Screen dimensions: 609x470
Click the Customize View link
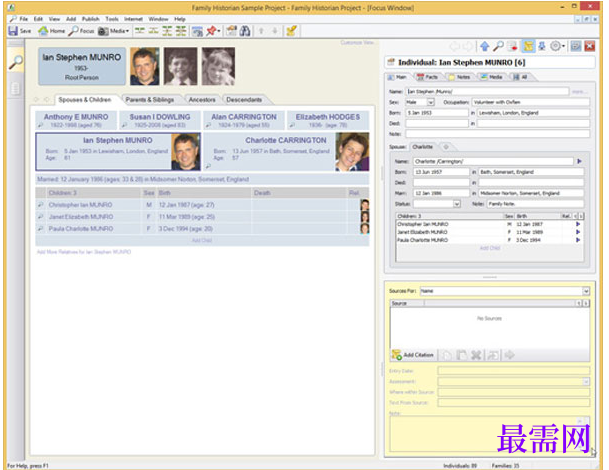[x=357, y=42]
